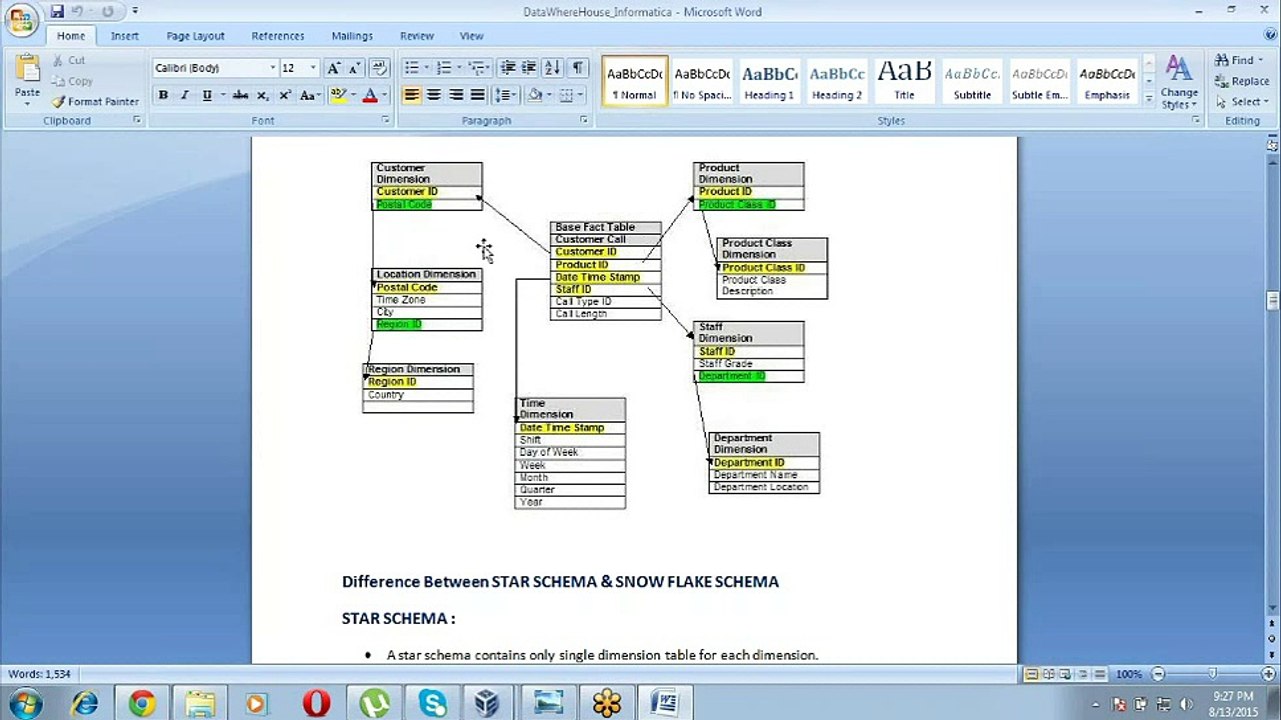
Task: Open the Review tab
Action: [417, 36]
